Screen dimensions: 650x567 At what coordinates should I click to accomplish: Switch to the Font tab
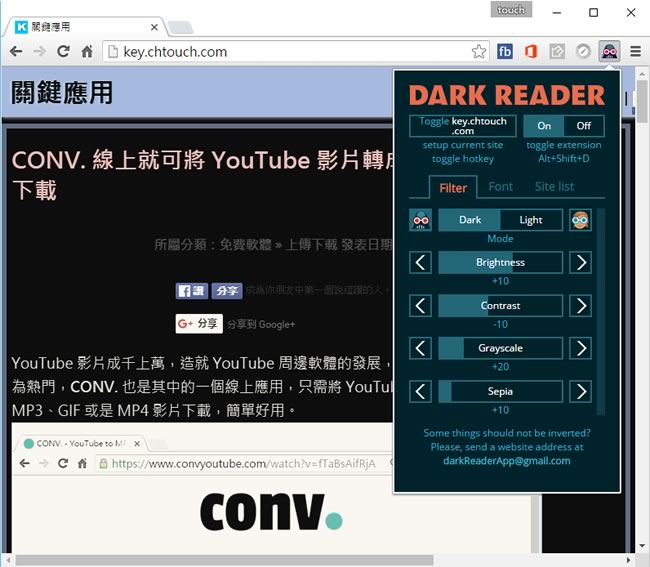(501, 186)
